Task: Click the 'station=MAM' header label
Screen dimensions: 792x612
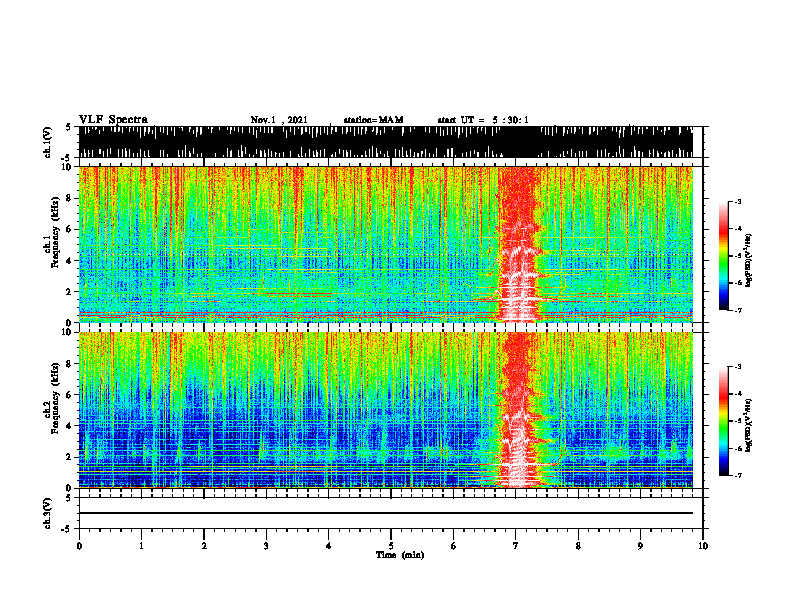Action: [x=373, y=120]
